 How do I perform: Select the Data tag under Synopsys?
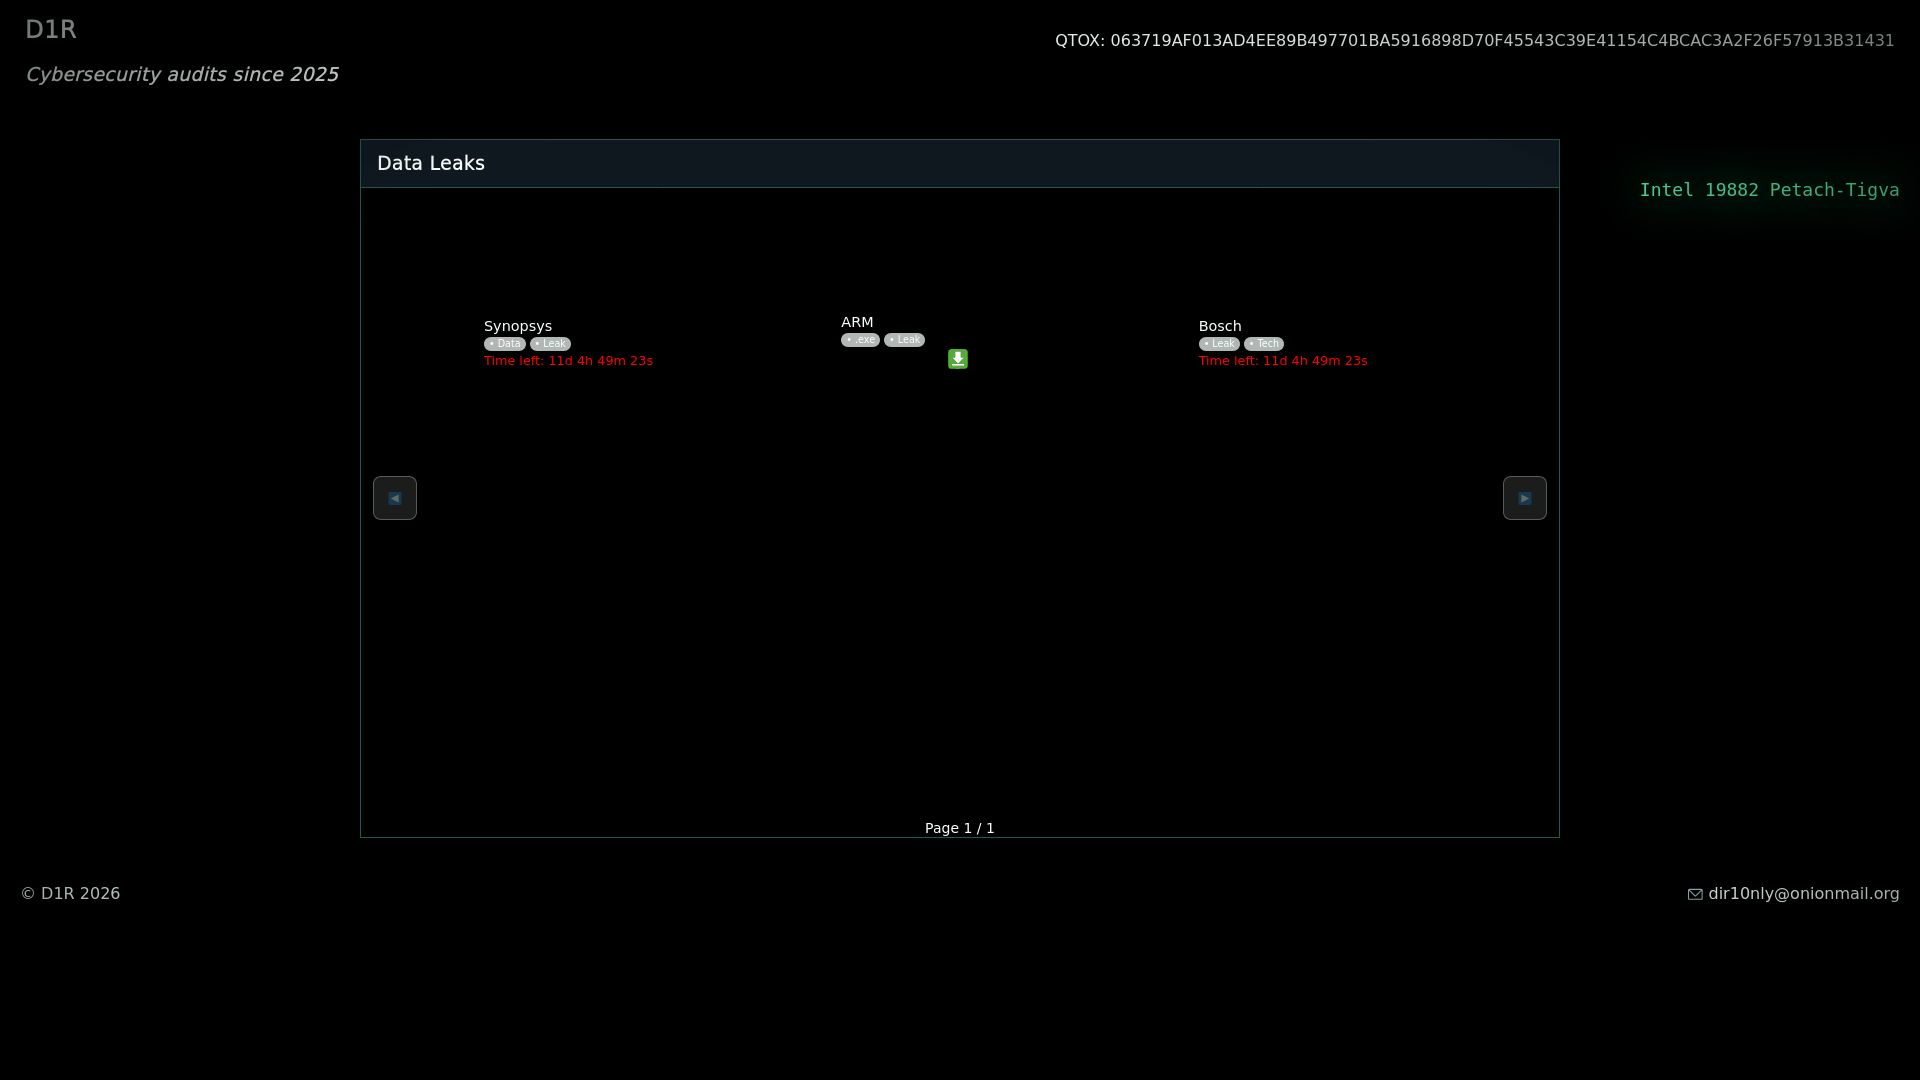point(505,344)
